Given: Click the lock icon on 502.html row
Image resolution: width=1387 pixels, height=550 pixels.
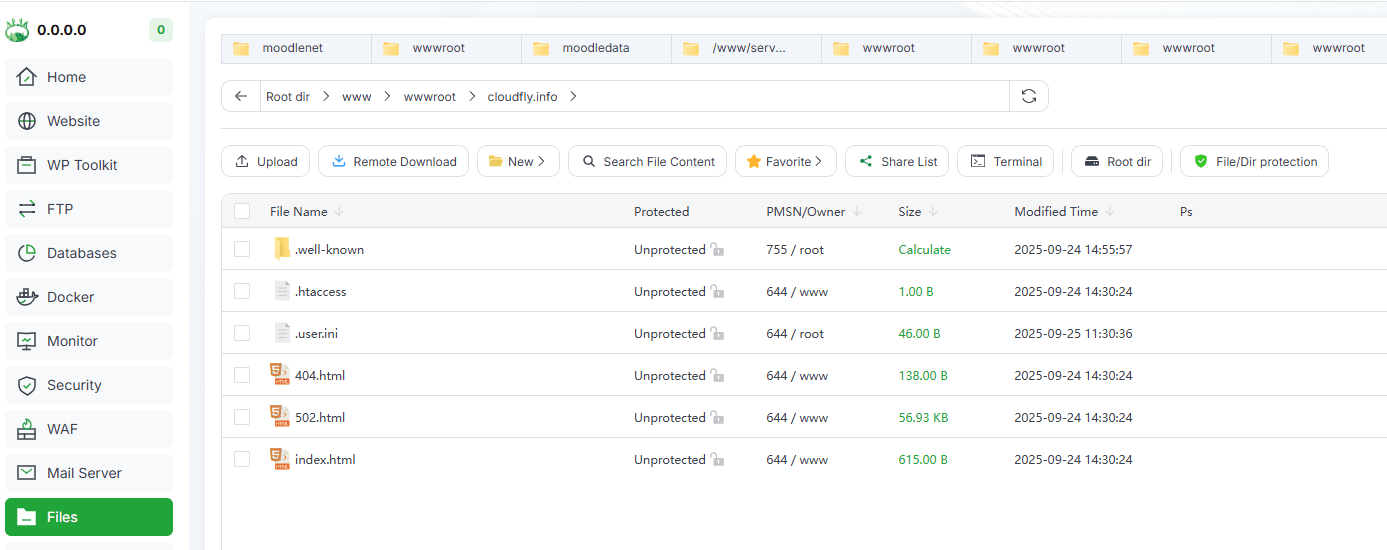Looking at the screenshot, I should [716, 418].
